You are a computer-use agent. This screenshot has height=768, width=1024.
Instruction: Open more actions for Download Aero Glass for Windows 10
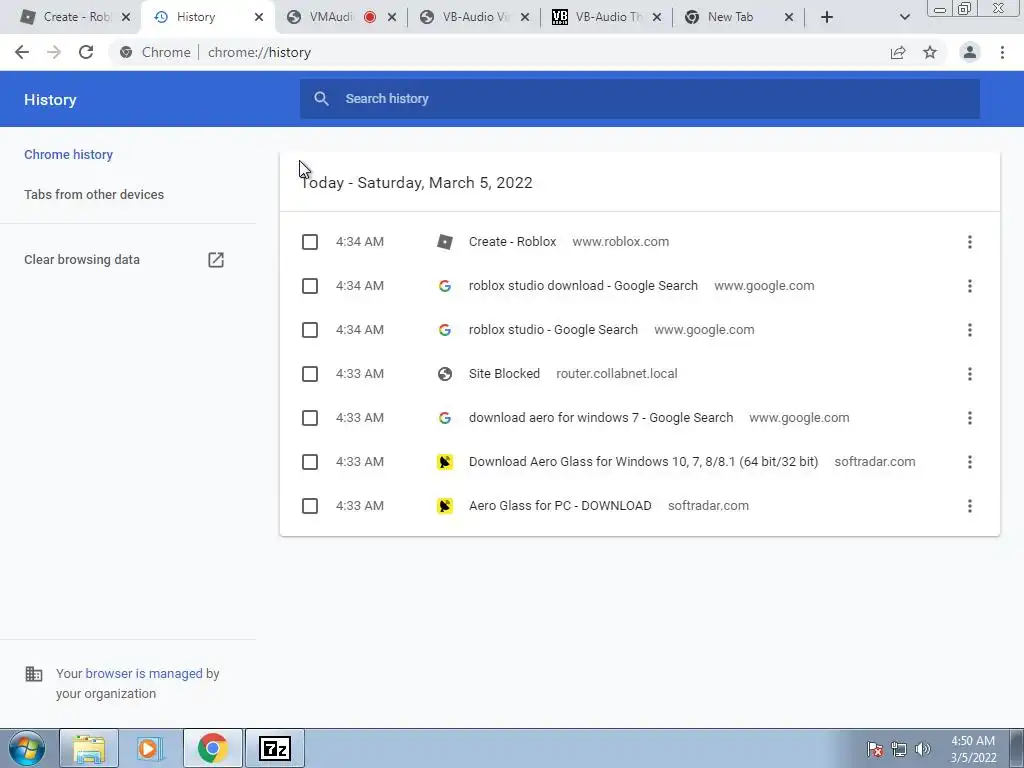pos(970,462)
